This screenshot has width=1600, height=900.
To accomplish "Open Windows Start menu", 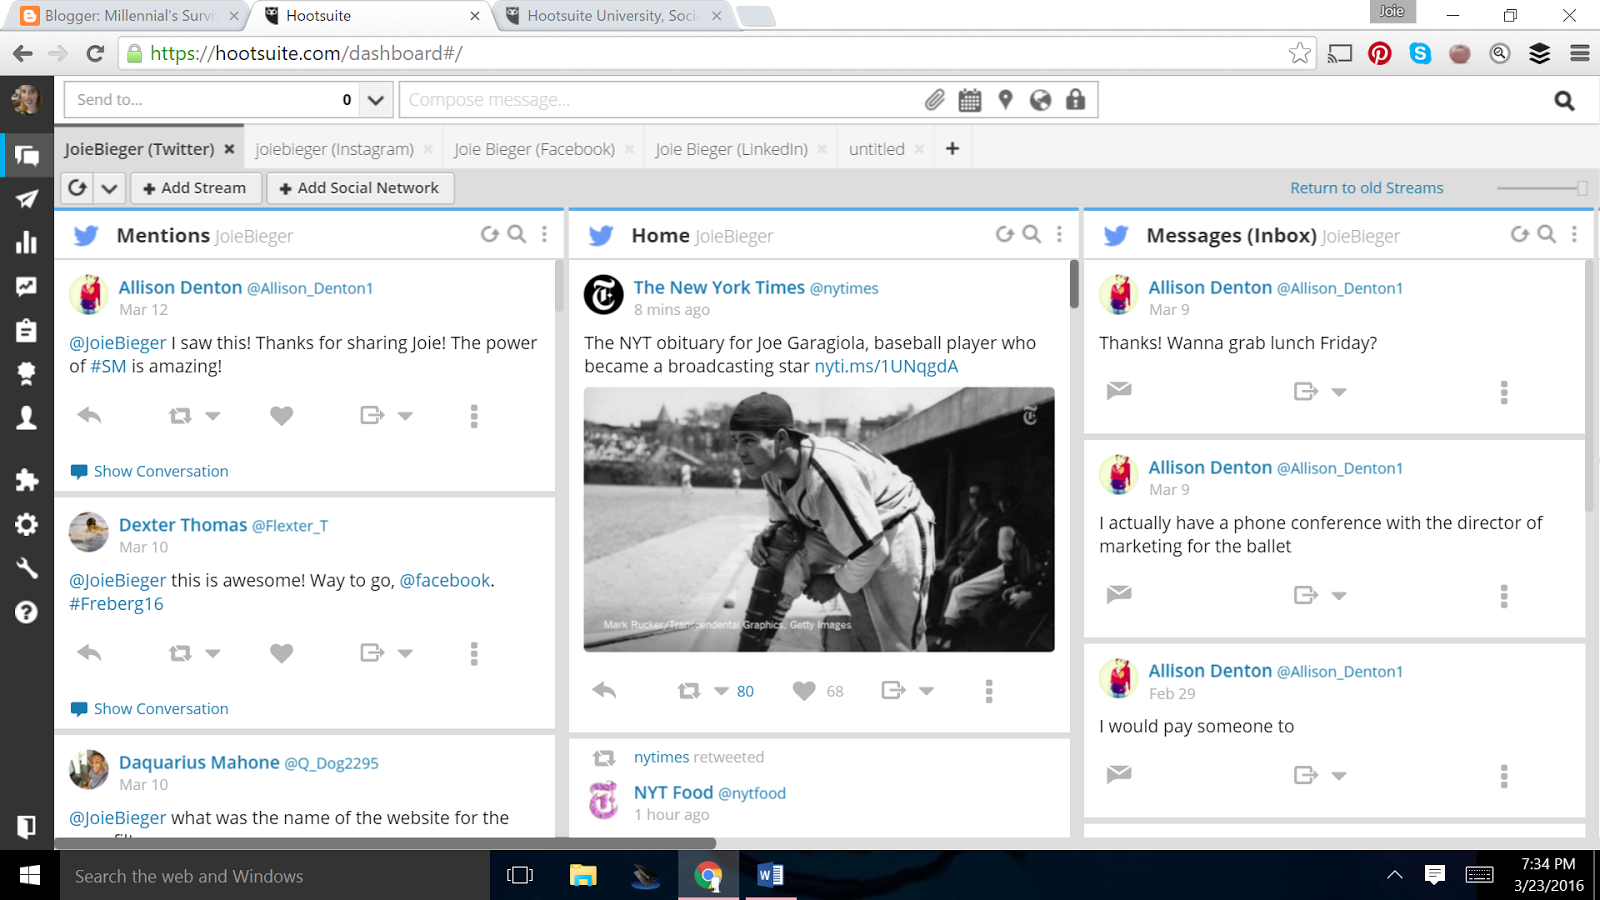I will coord(30,876).
